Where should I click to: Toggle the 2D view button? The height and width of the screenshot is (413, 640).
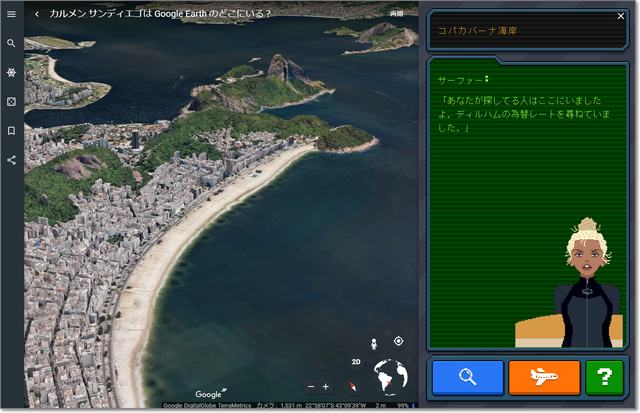pyautogui.click(x=355, y=362)
